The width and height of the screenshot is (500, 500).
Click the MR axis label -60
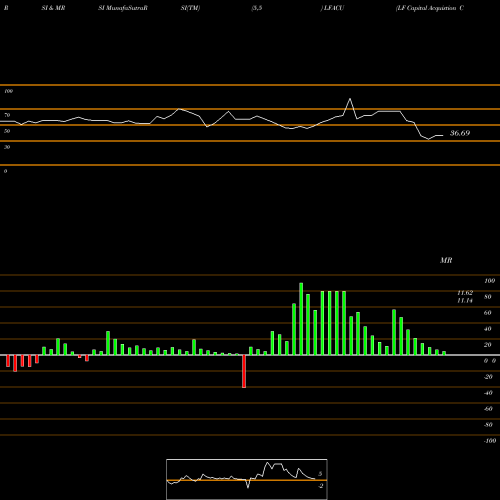point(488,409)
